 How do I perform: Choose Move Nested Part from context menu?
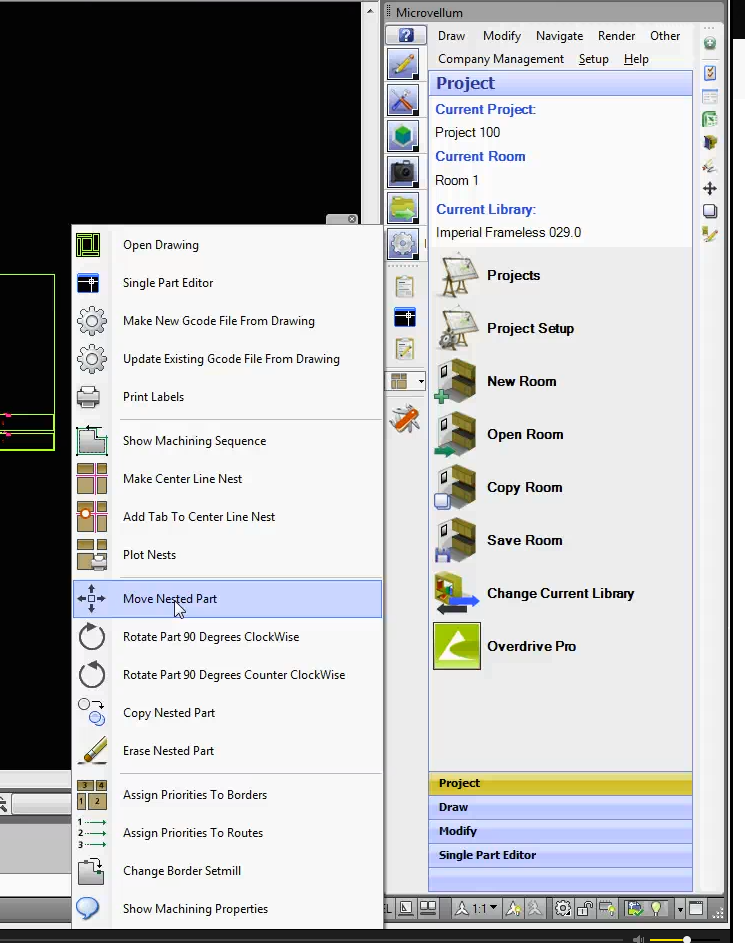click(x=227, y=599)
